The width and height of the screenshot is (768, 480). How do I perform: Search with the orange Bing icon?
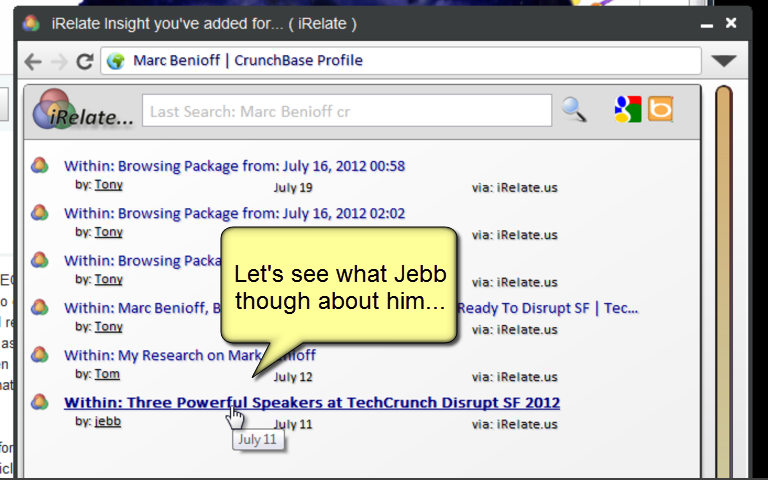660,109
